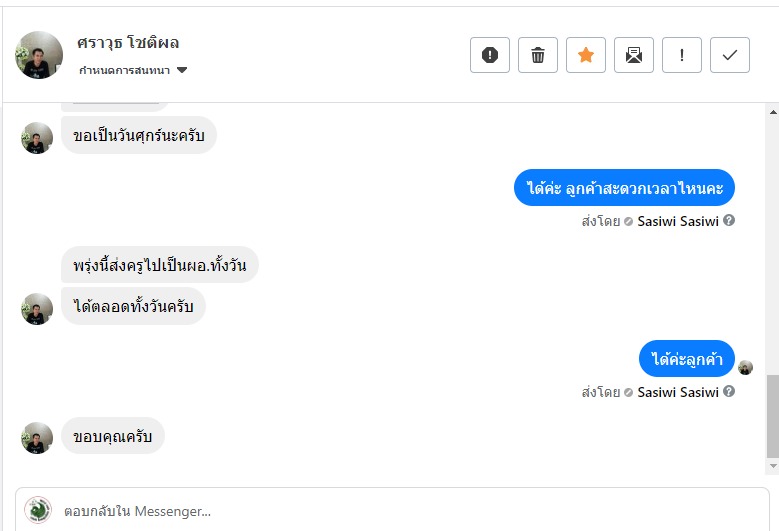Mark conversation unread with envelope icon

(x=634, y=55)
